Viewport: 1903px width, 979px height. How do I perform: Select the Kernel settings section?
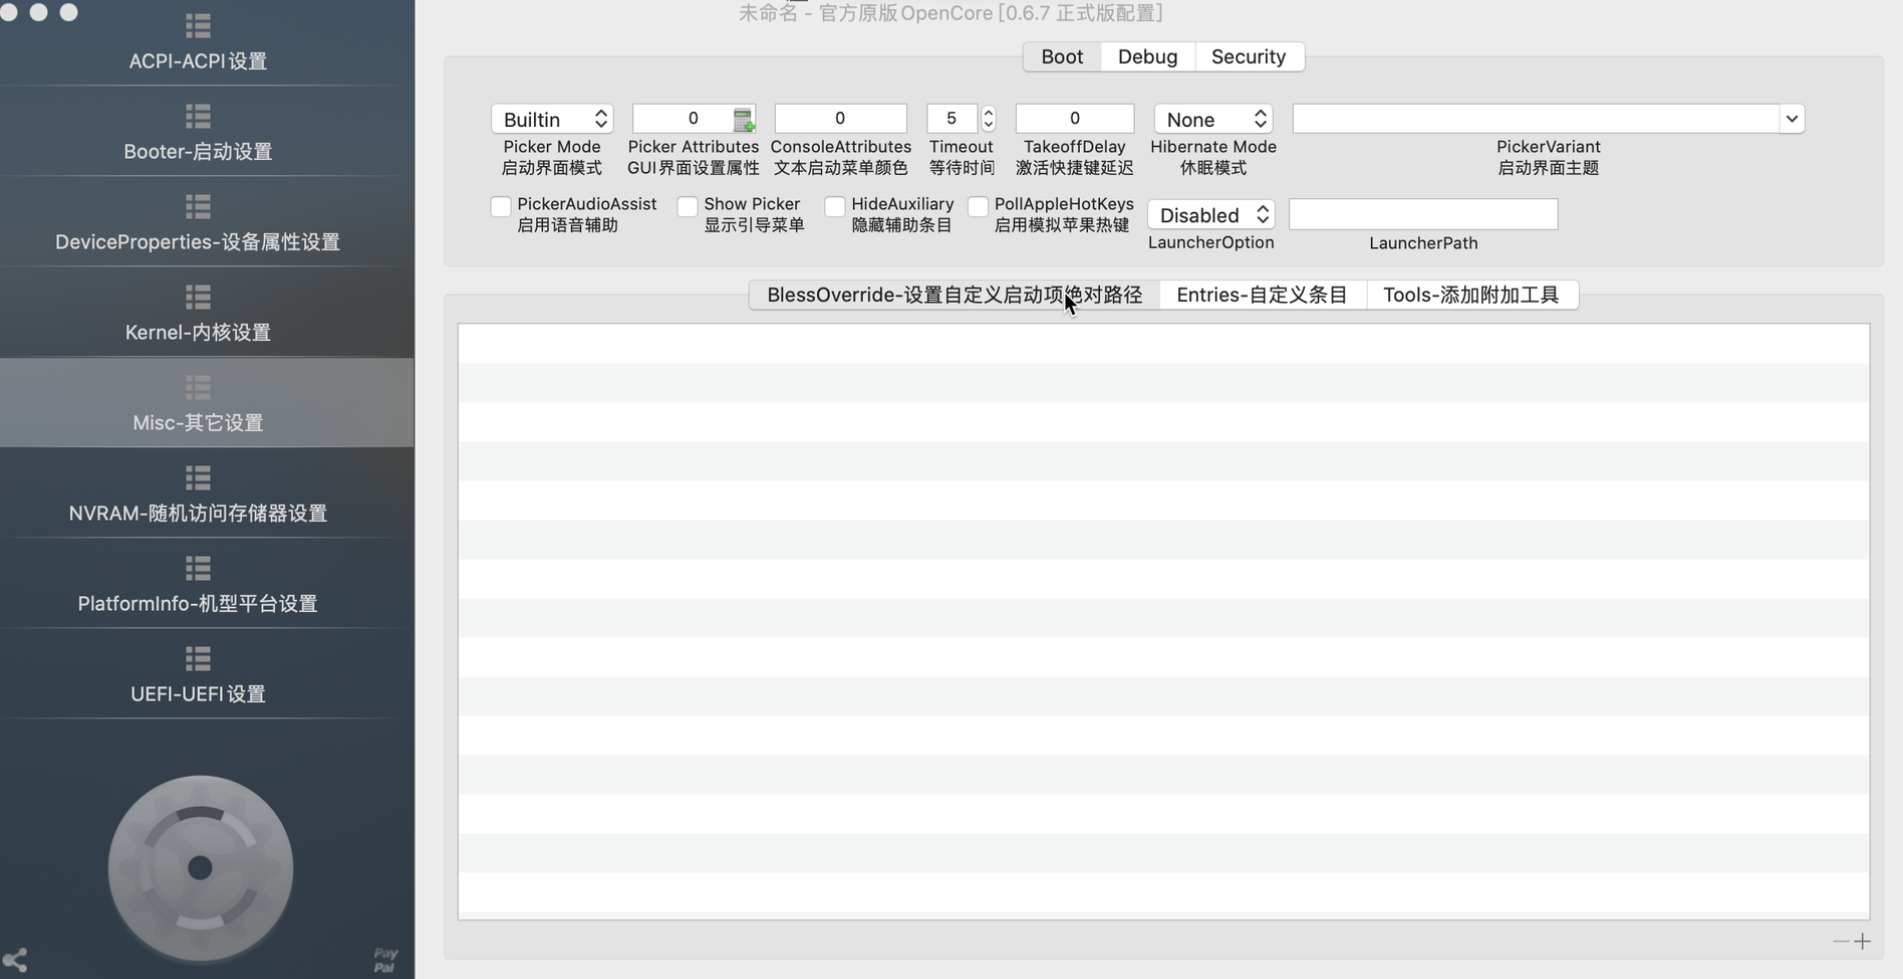(197, 314)
